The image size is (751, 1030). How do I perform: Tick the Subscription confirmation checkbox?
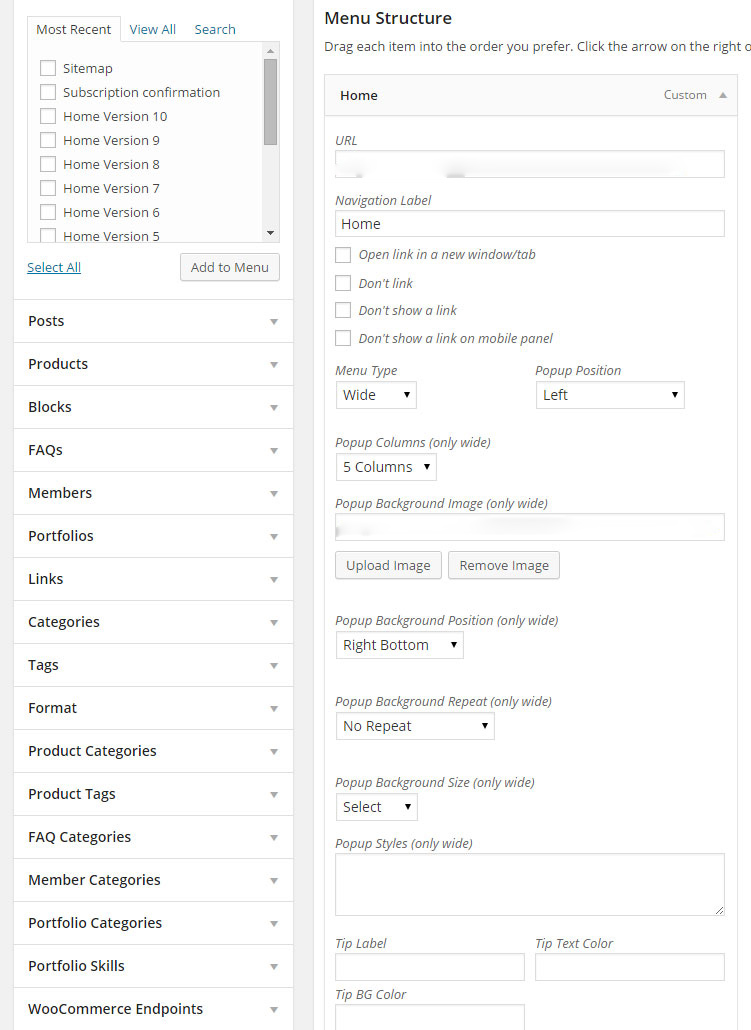(x=48, y=92)
